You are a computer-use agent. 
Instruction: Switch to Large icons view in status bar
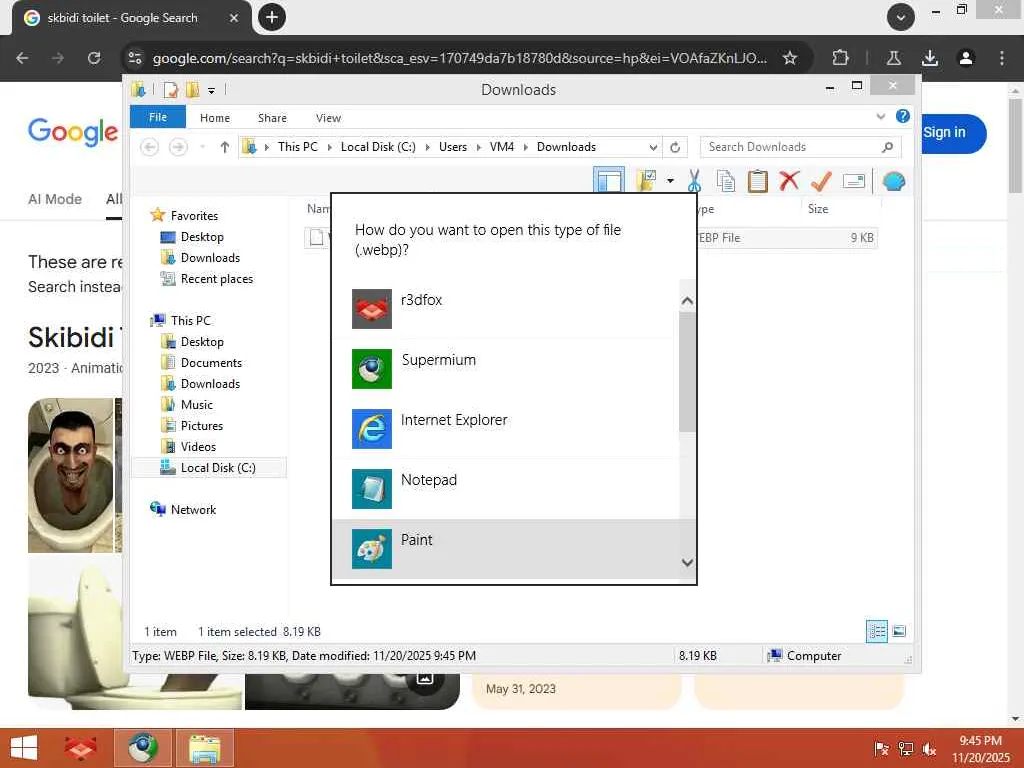click(899, 631)
